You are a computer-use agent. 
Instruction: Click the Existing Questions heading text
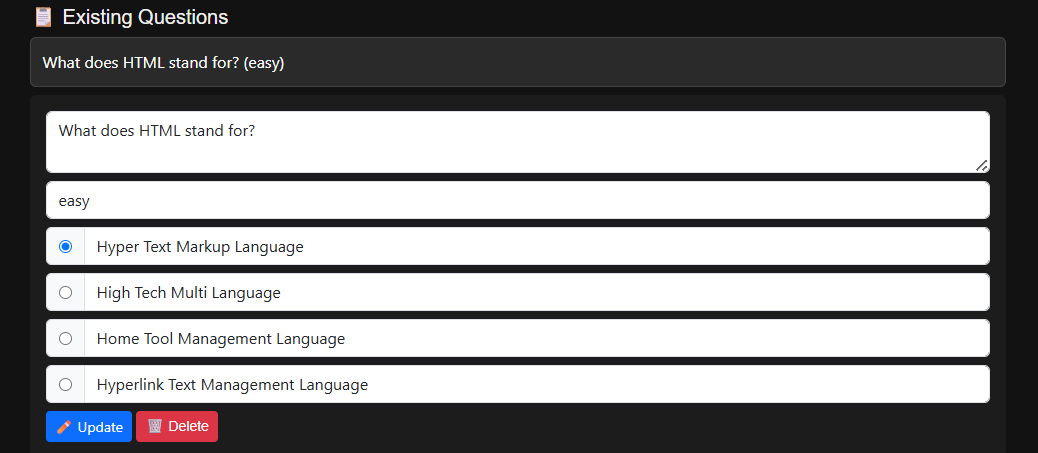coord(145,17)
